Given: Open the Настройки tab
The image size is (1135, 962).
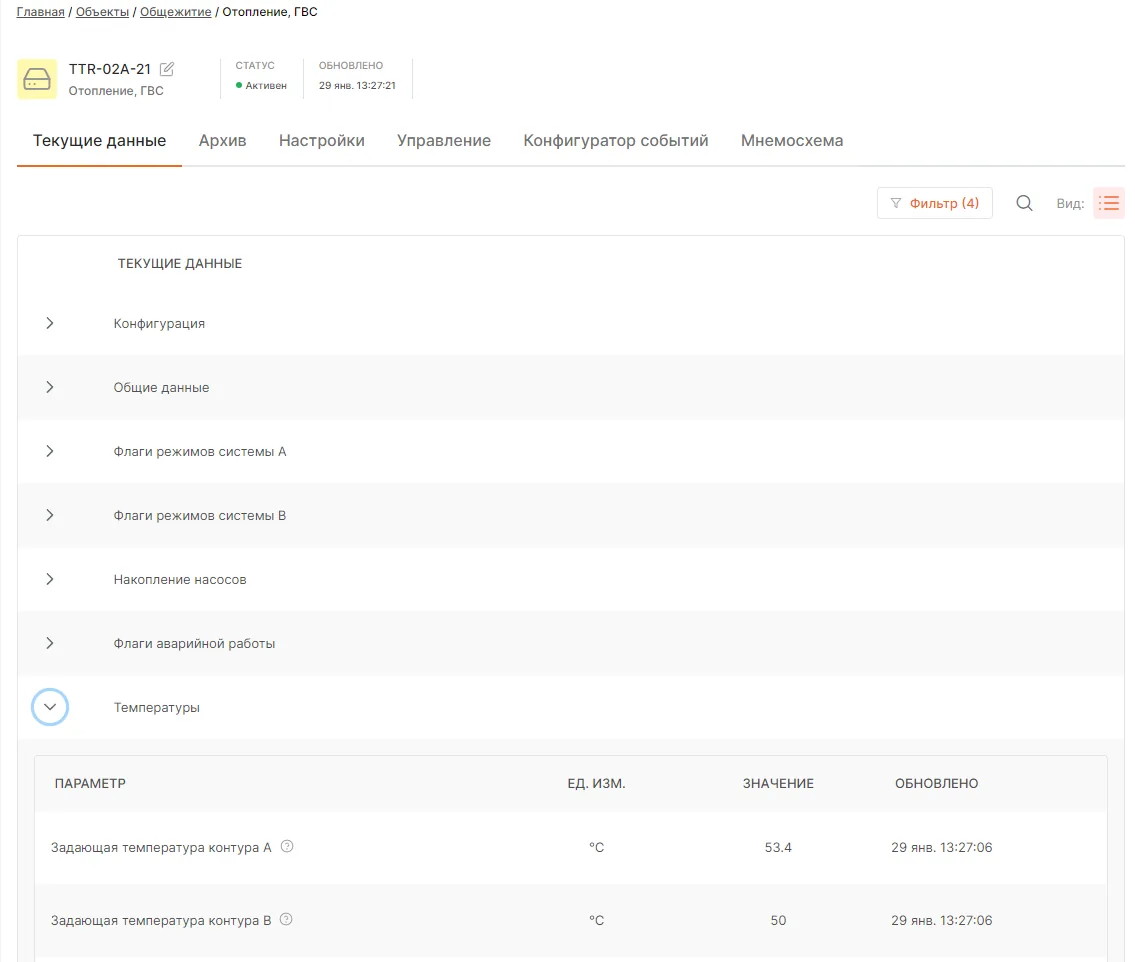Looking at the screenshot, I should (x=321, y=140).
